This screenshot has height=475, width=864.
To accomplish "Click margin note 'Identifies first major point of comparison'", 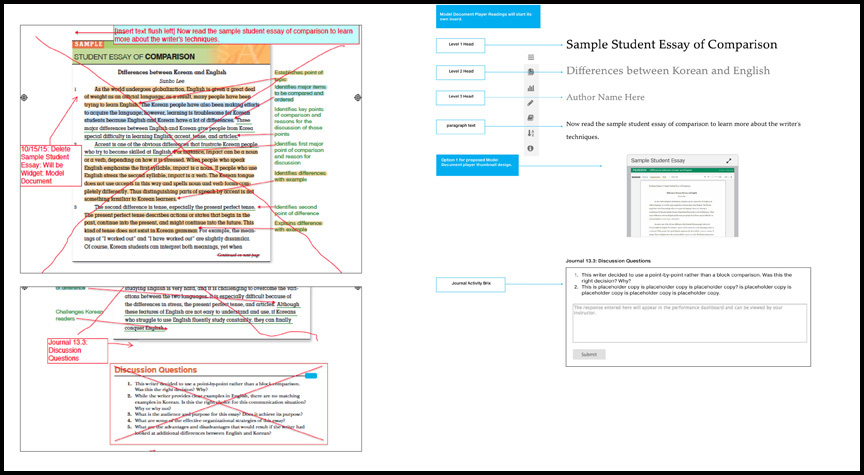I will point(299,154).
